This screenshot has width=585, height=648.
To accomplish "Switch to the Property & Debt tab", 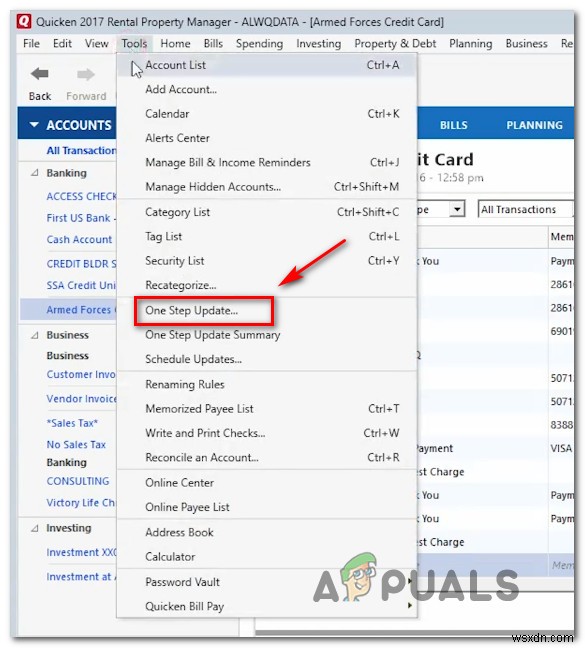I will tap(395, 44).
